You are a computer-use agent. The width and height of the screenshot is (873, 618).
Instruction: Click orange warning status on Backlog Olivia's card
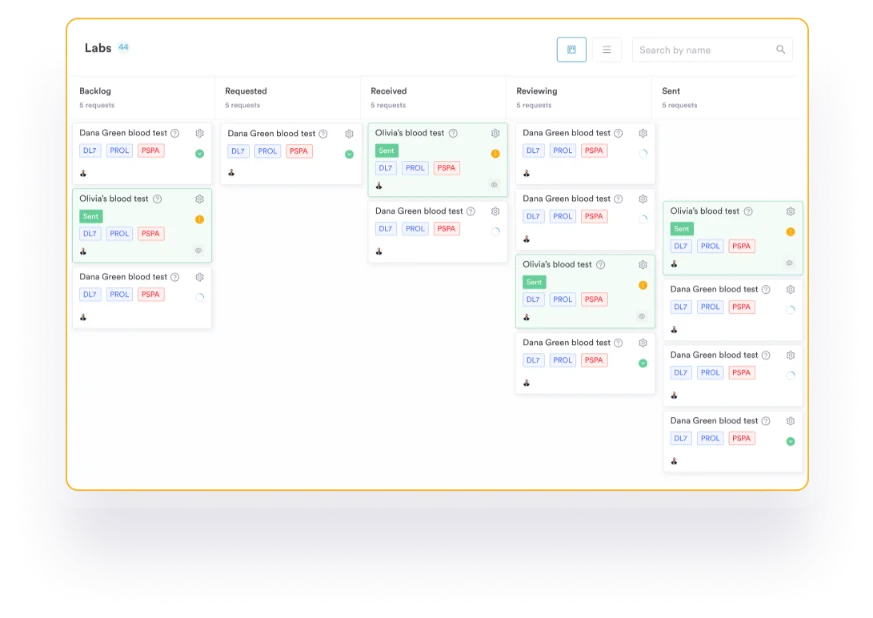199,219
